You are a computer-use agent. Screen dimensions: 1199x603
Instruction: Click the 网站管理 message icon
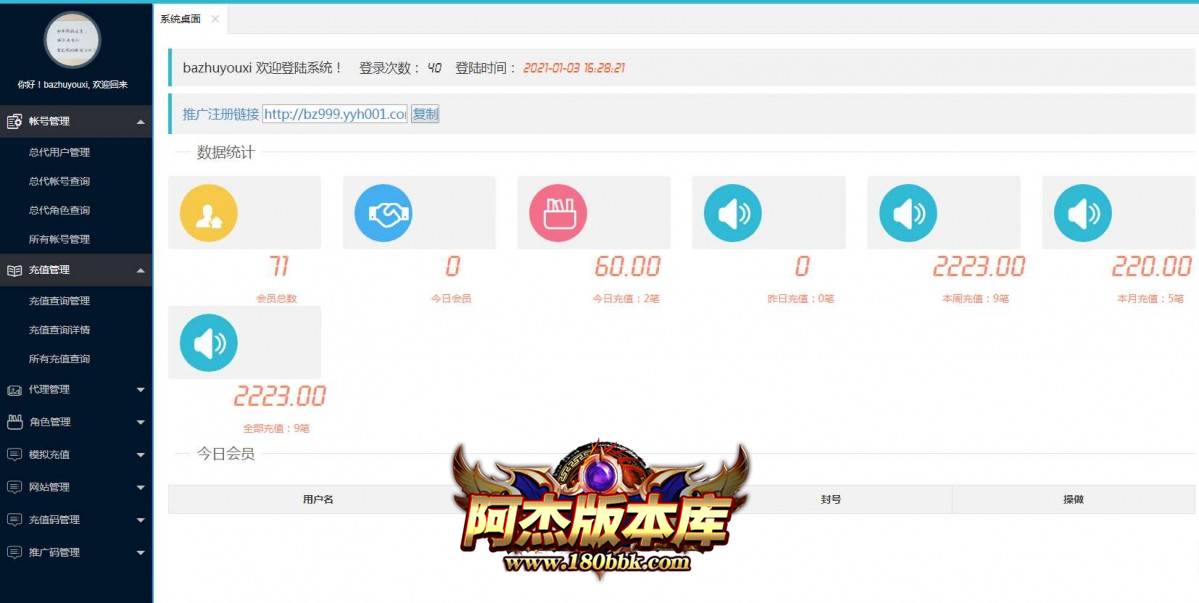click(15, 487)
